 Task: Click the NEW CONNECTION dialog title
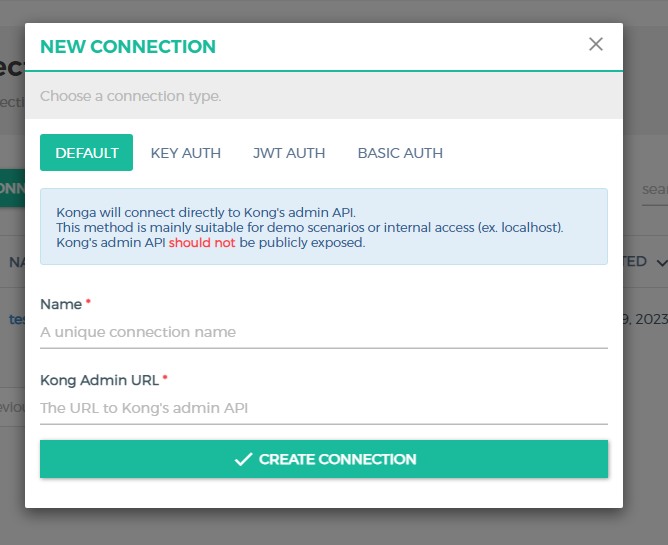tap(127, 46)
